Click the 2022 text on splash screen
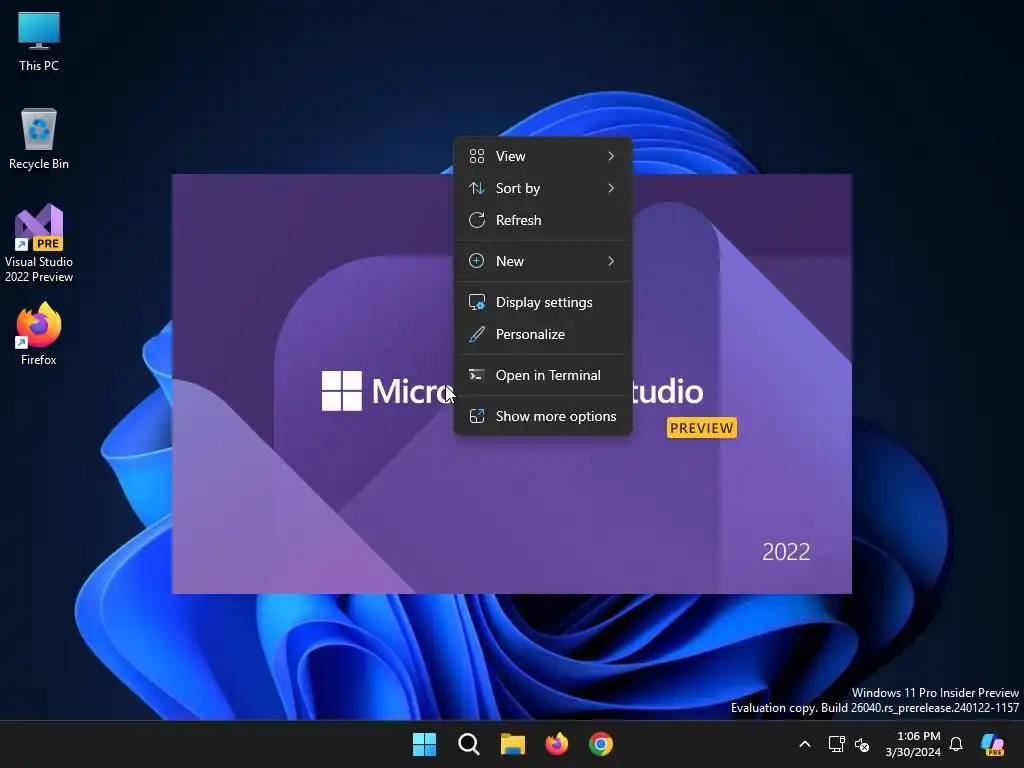Viewport: 1024px width, 768px height. 786,552
